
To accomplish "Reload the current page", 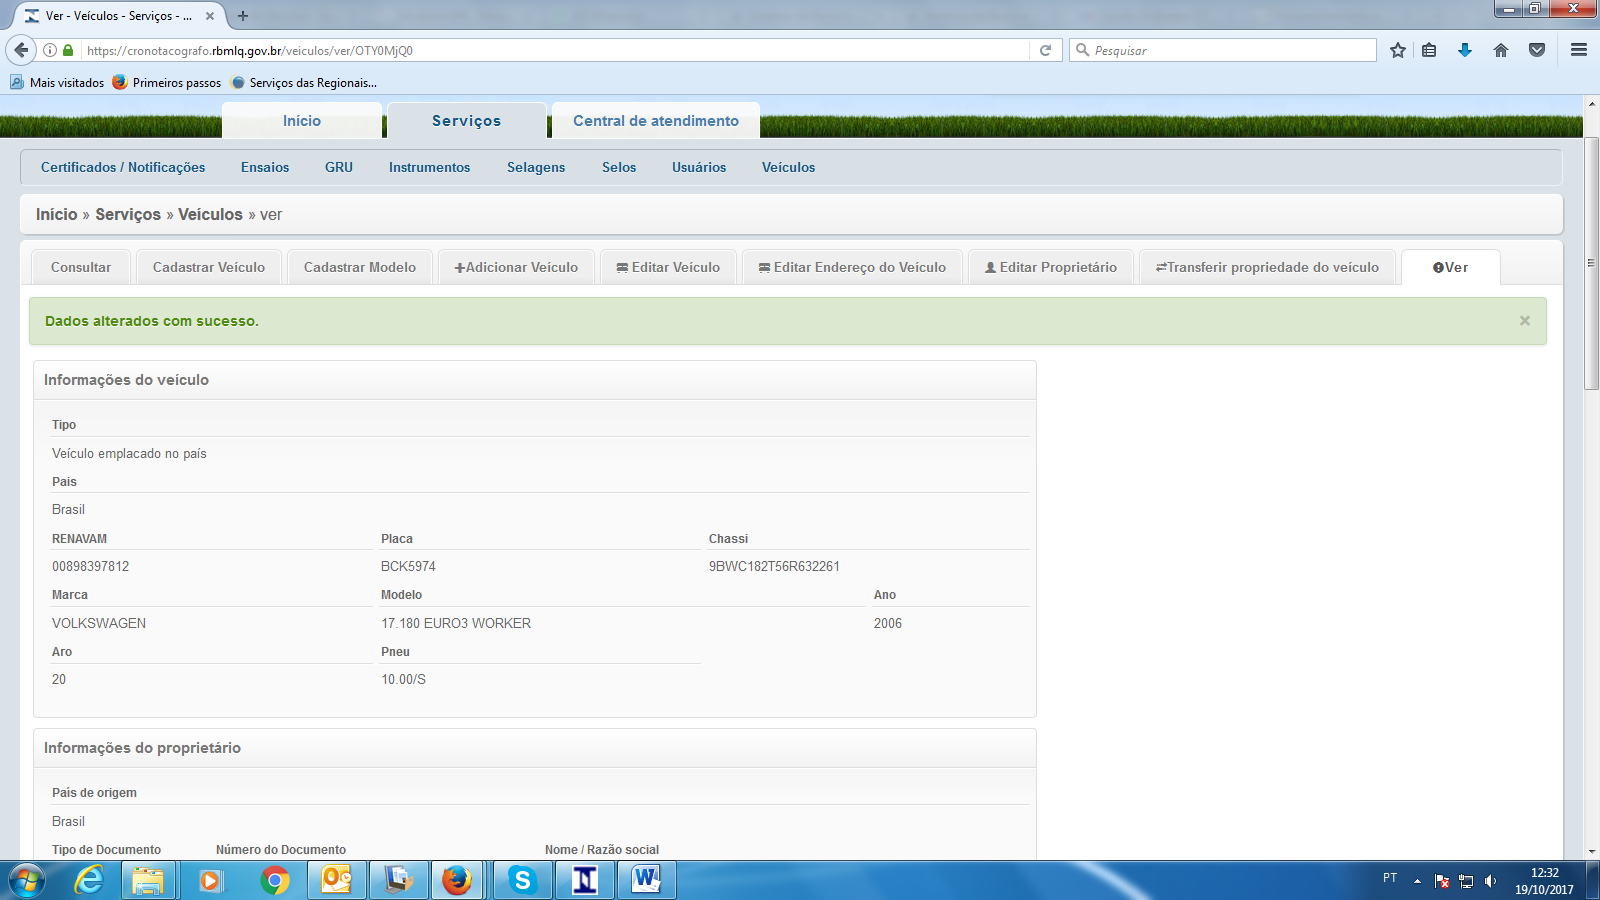I will 1044,49.
